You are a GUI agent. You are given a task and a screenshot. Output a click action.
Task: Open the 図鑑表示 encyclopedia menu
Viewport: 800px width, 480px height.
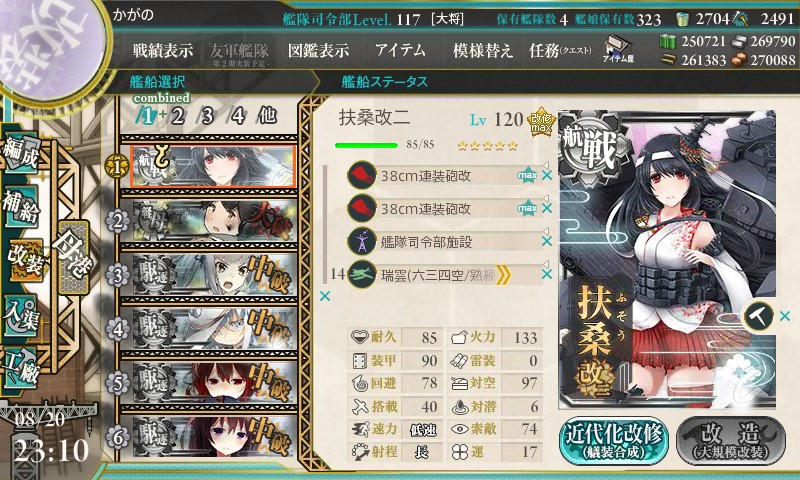[318, 50]
